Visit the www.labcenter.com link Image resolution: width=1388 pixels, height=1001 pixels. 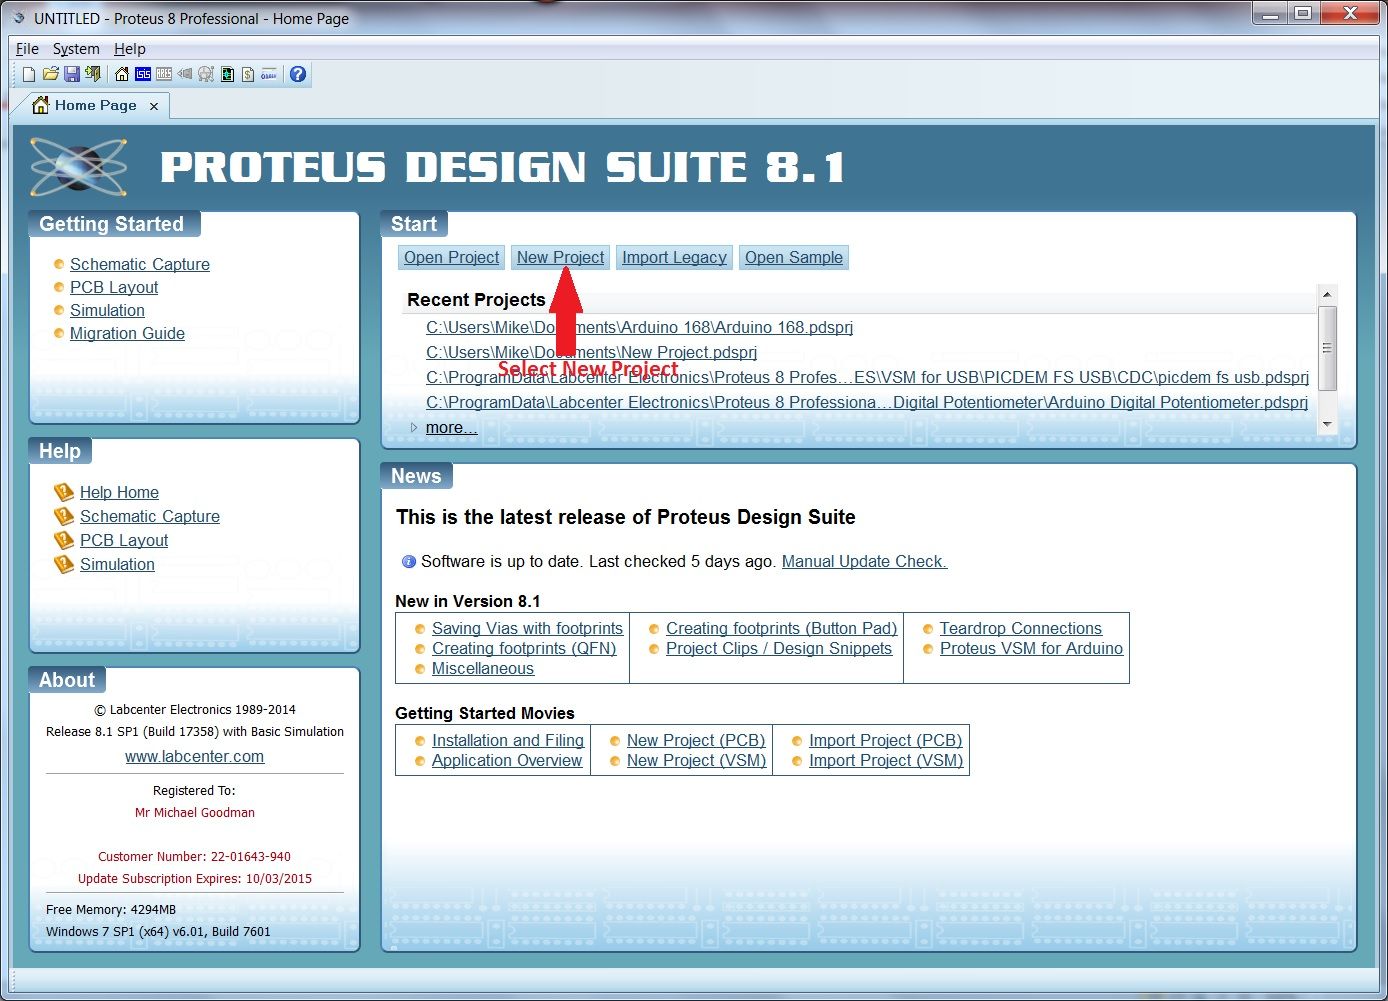coord(194,756)
